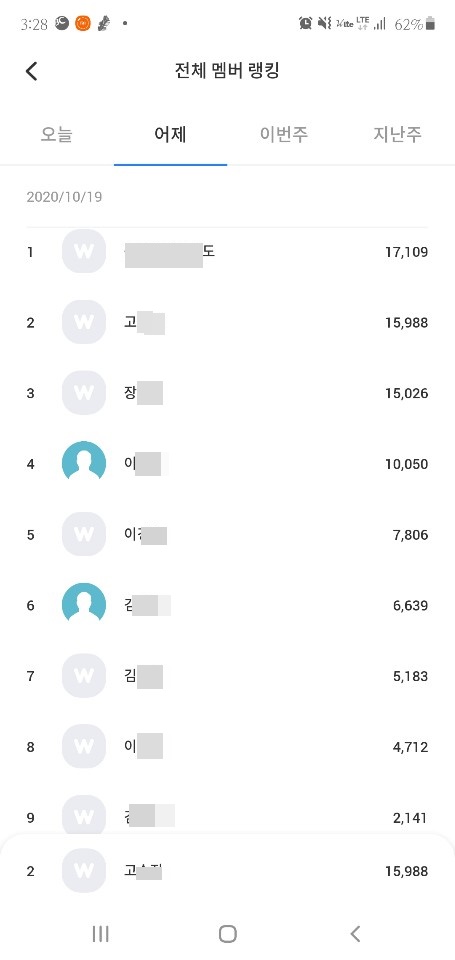The width and height of the screenshot is (455, 960).
Task: Open my ranking card at the bottom
Action: tap(227, 871)
